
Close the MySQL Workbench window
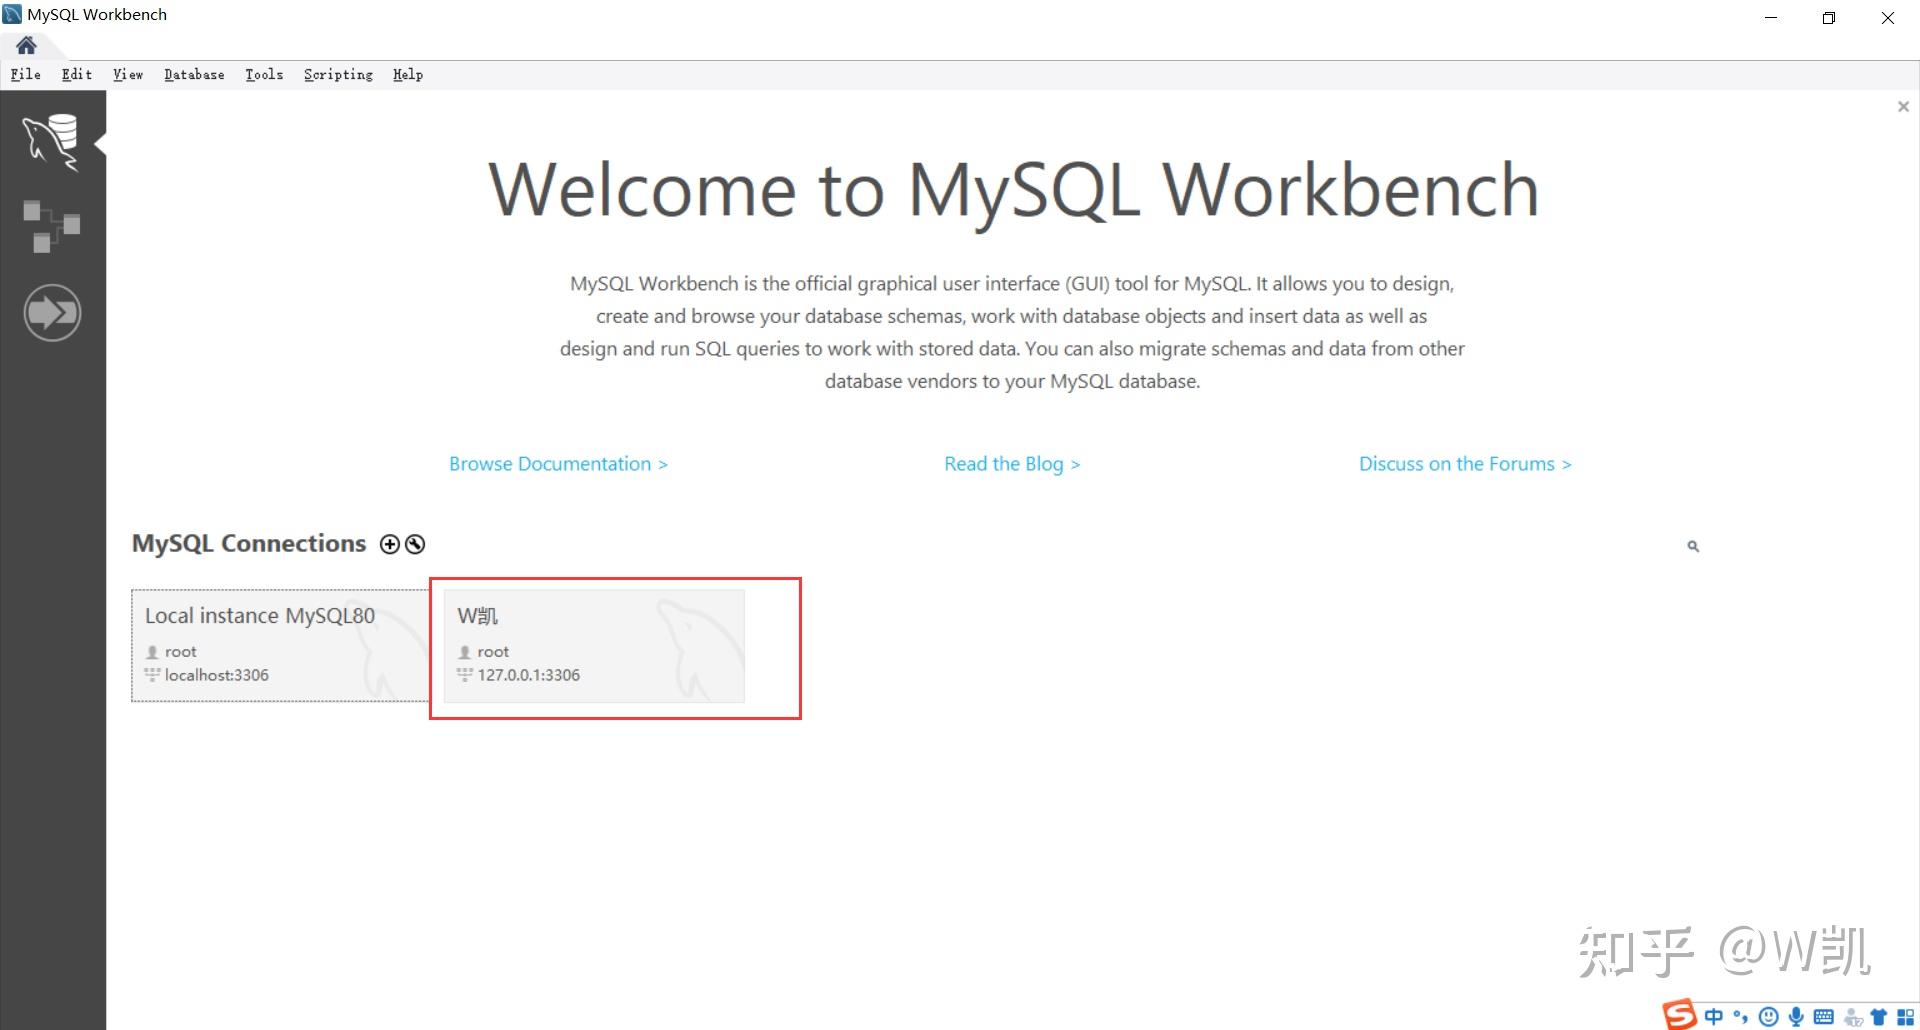tap(1888, 17)
